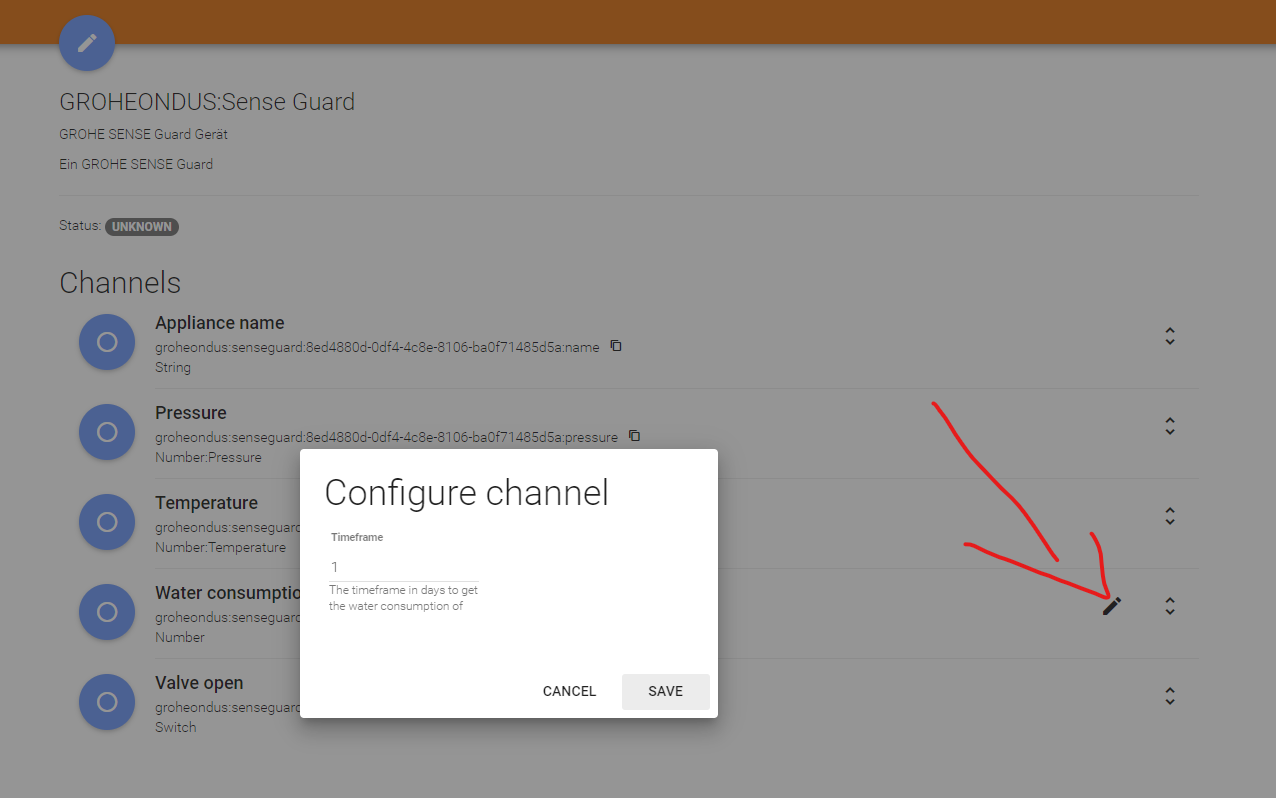Click the senseguard pressure channel UID text

pos(386,437)
